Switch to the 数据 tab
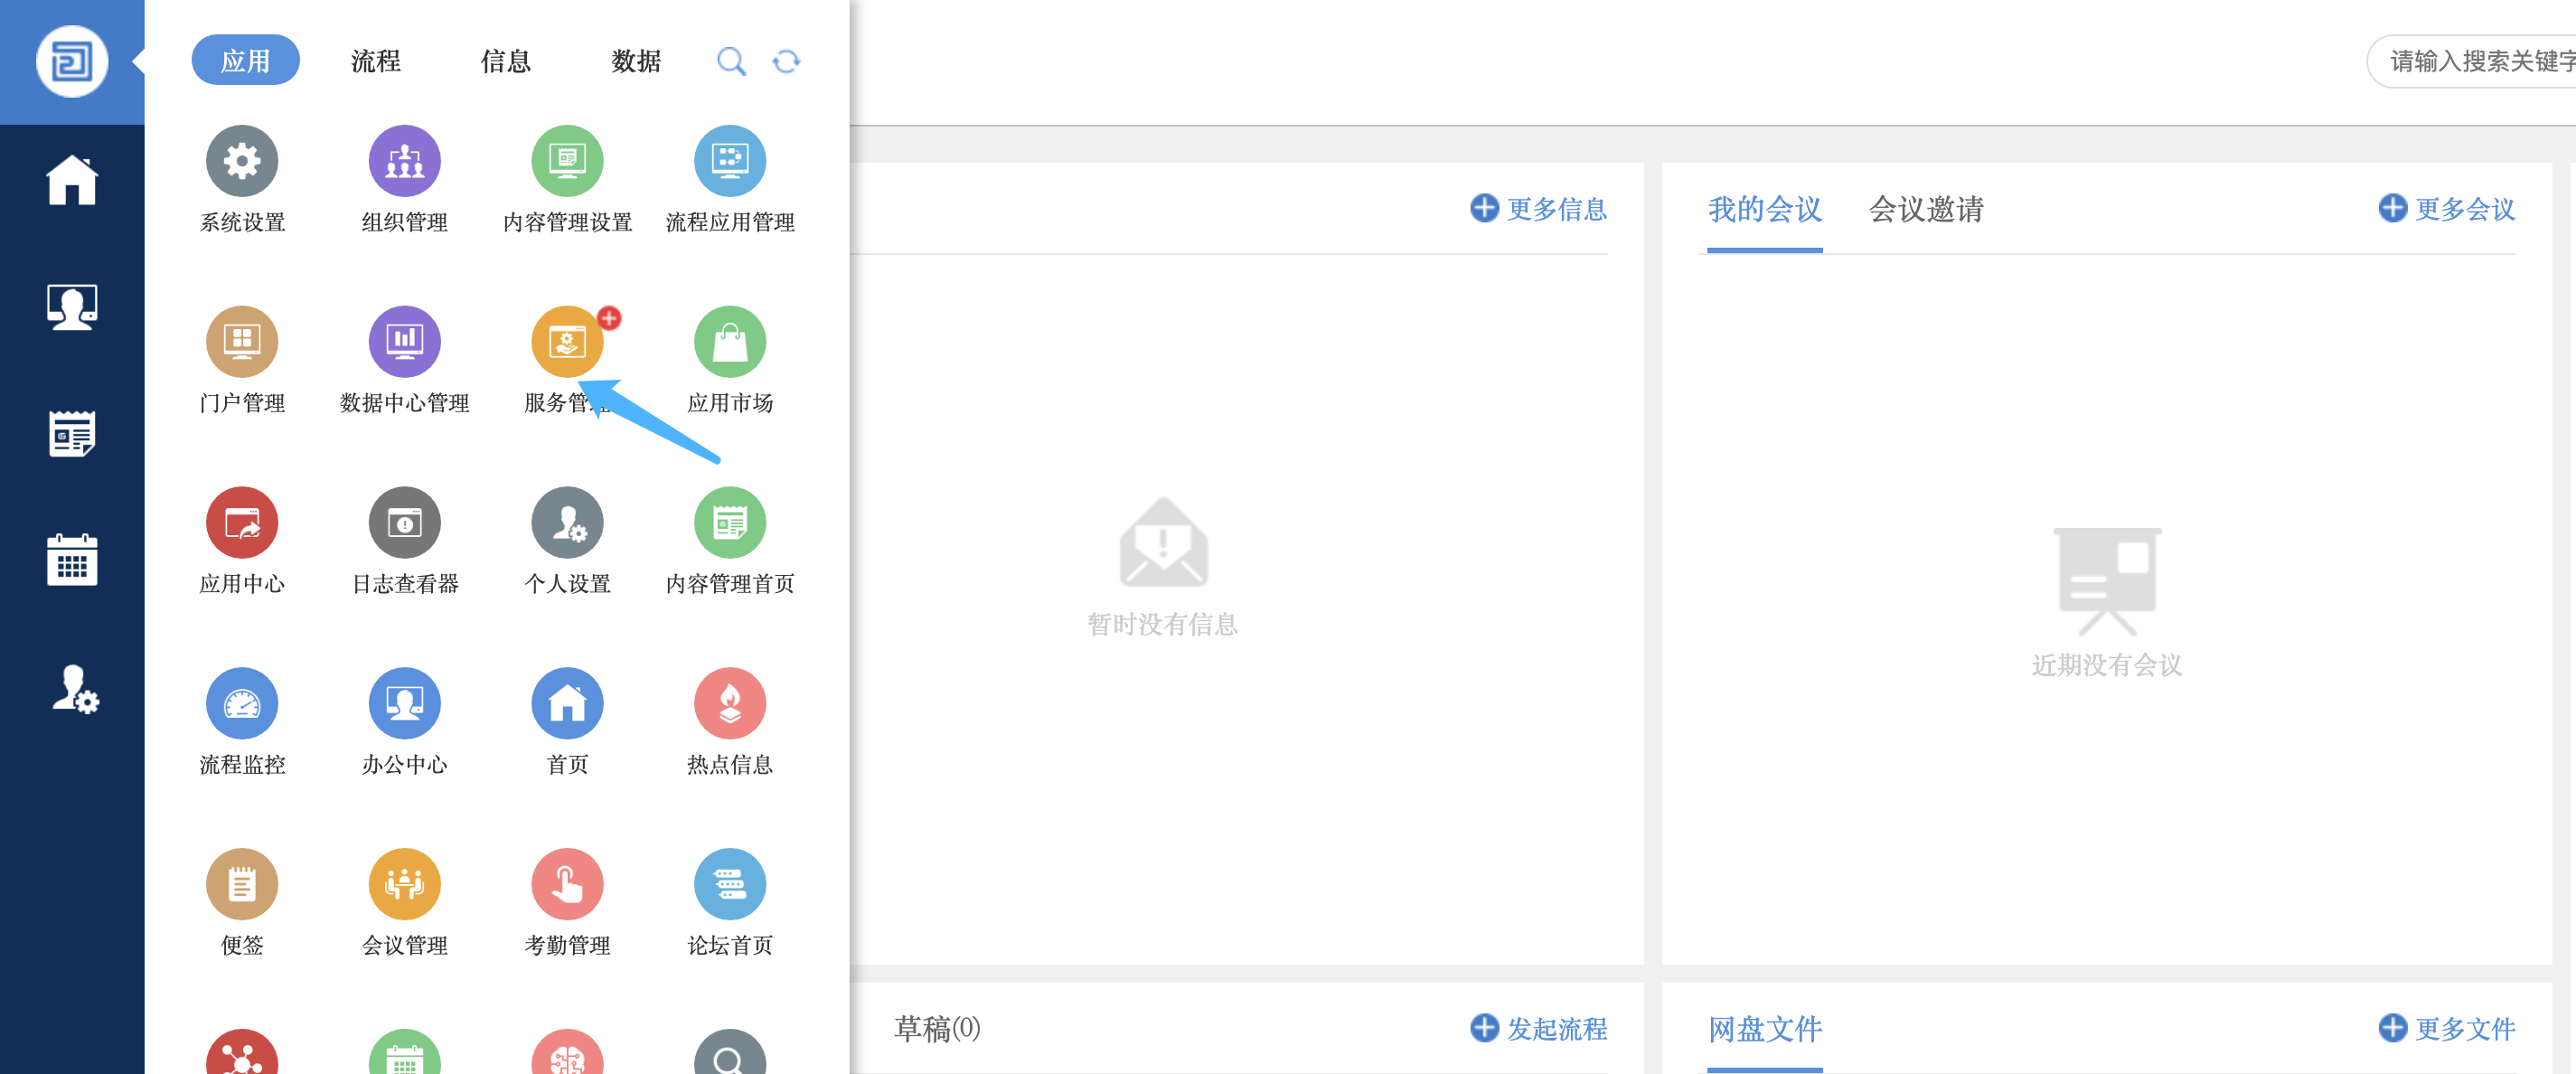The width and height of the screenshot is (2576, 1074). [x=636, y=62]
